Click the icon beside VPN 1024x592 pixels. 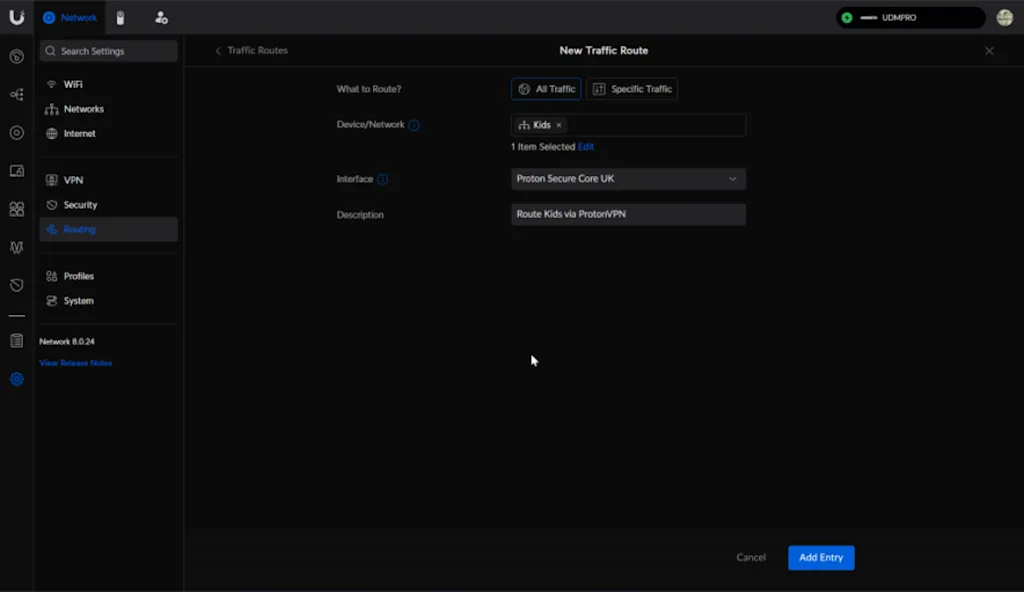(x=52, y=180)
